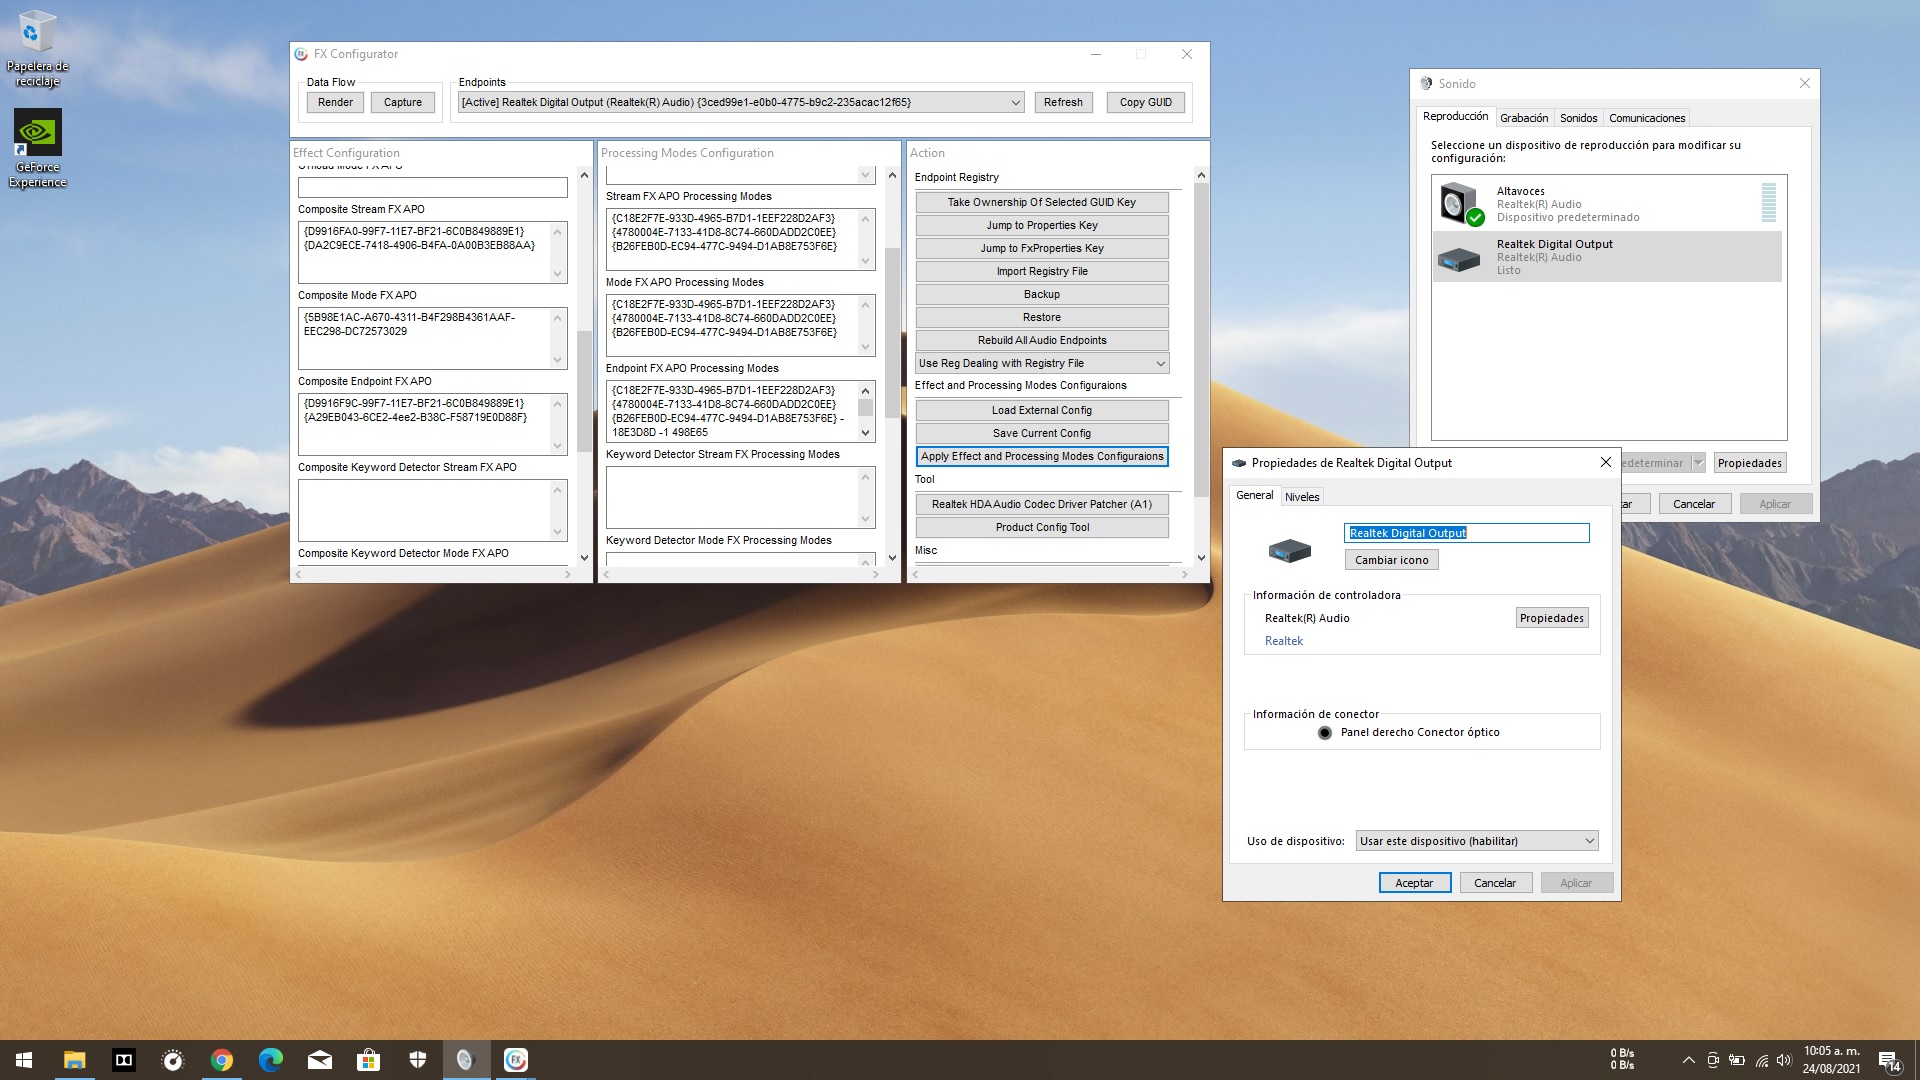
Task: Click Load External Config
Action: coord(1042,410)
